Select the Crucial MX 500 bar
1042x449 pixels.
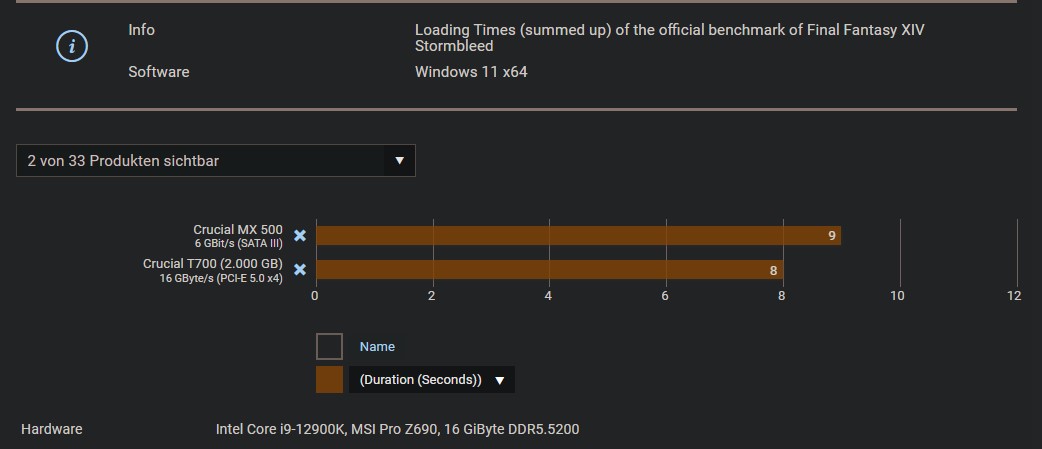pyautogui.click(x=578, y=236)
